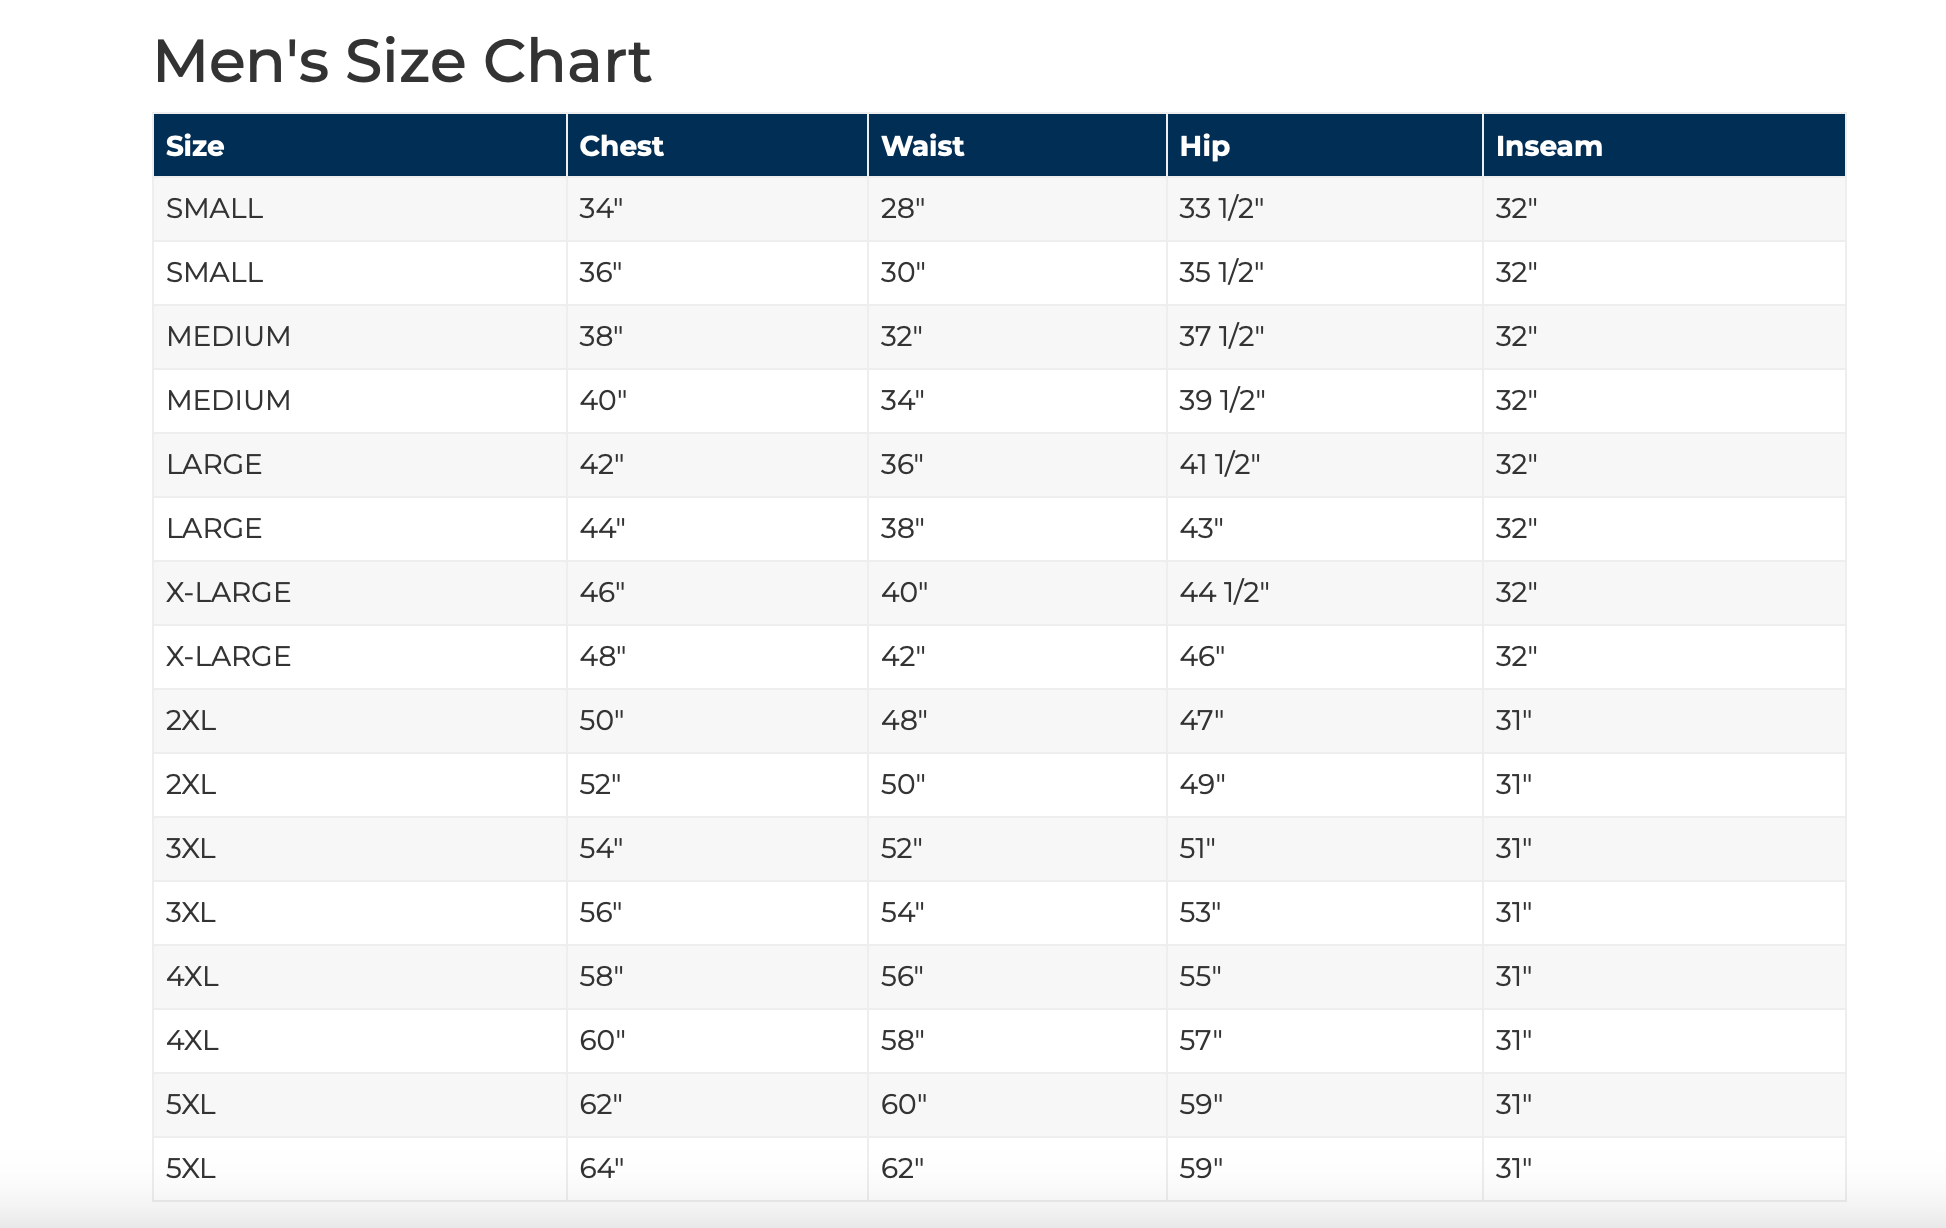
Task: Click the Hip column header
Action: pos(1204,146)
